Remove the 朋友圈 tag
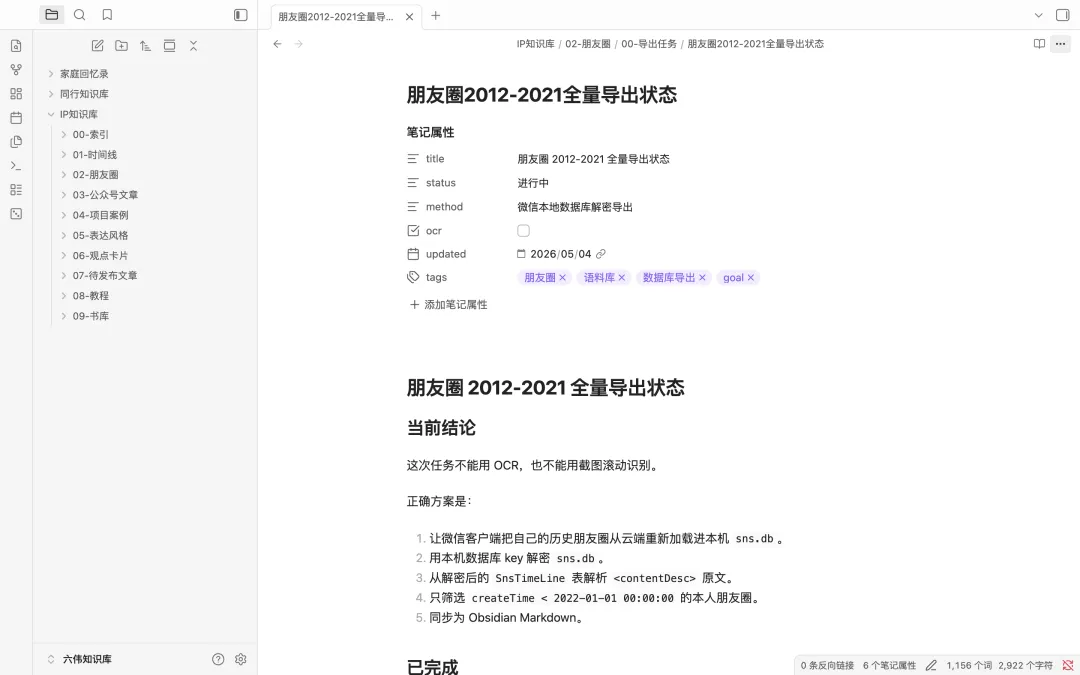The height and width of the screenshot is (675, 1080). [x=563, y=278]
